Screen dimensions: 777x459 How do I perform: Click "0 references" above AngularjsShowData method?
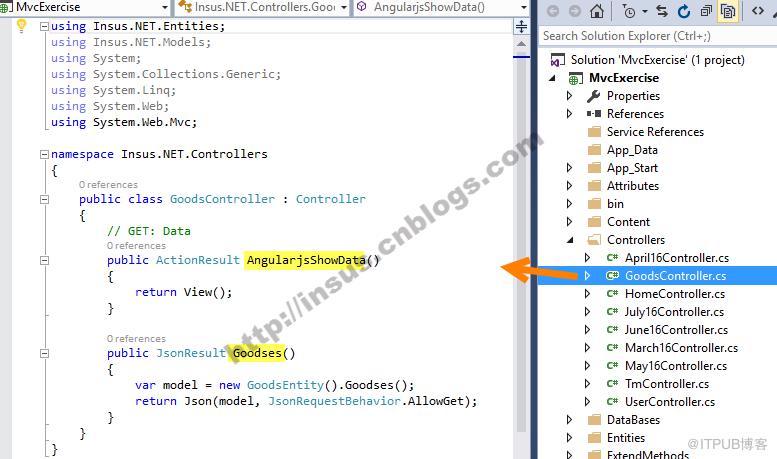click(136, 246)
